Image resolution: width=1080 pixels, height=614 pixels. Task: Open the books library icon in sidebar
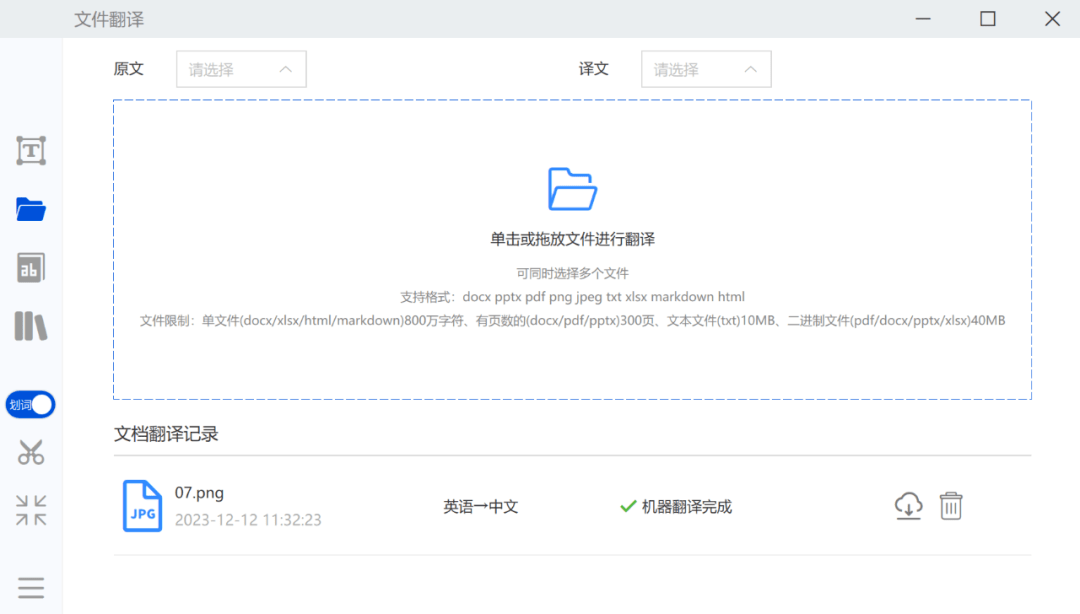pyautogui.click(x=31, y=326)
